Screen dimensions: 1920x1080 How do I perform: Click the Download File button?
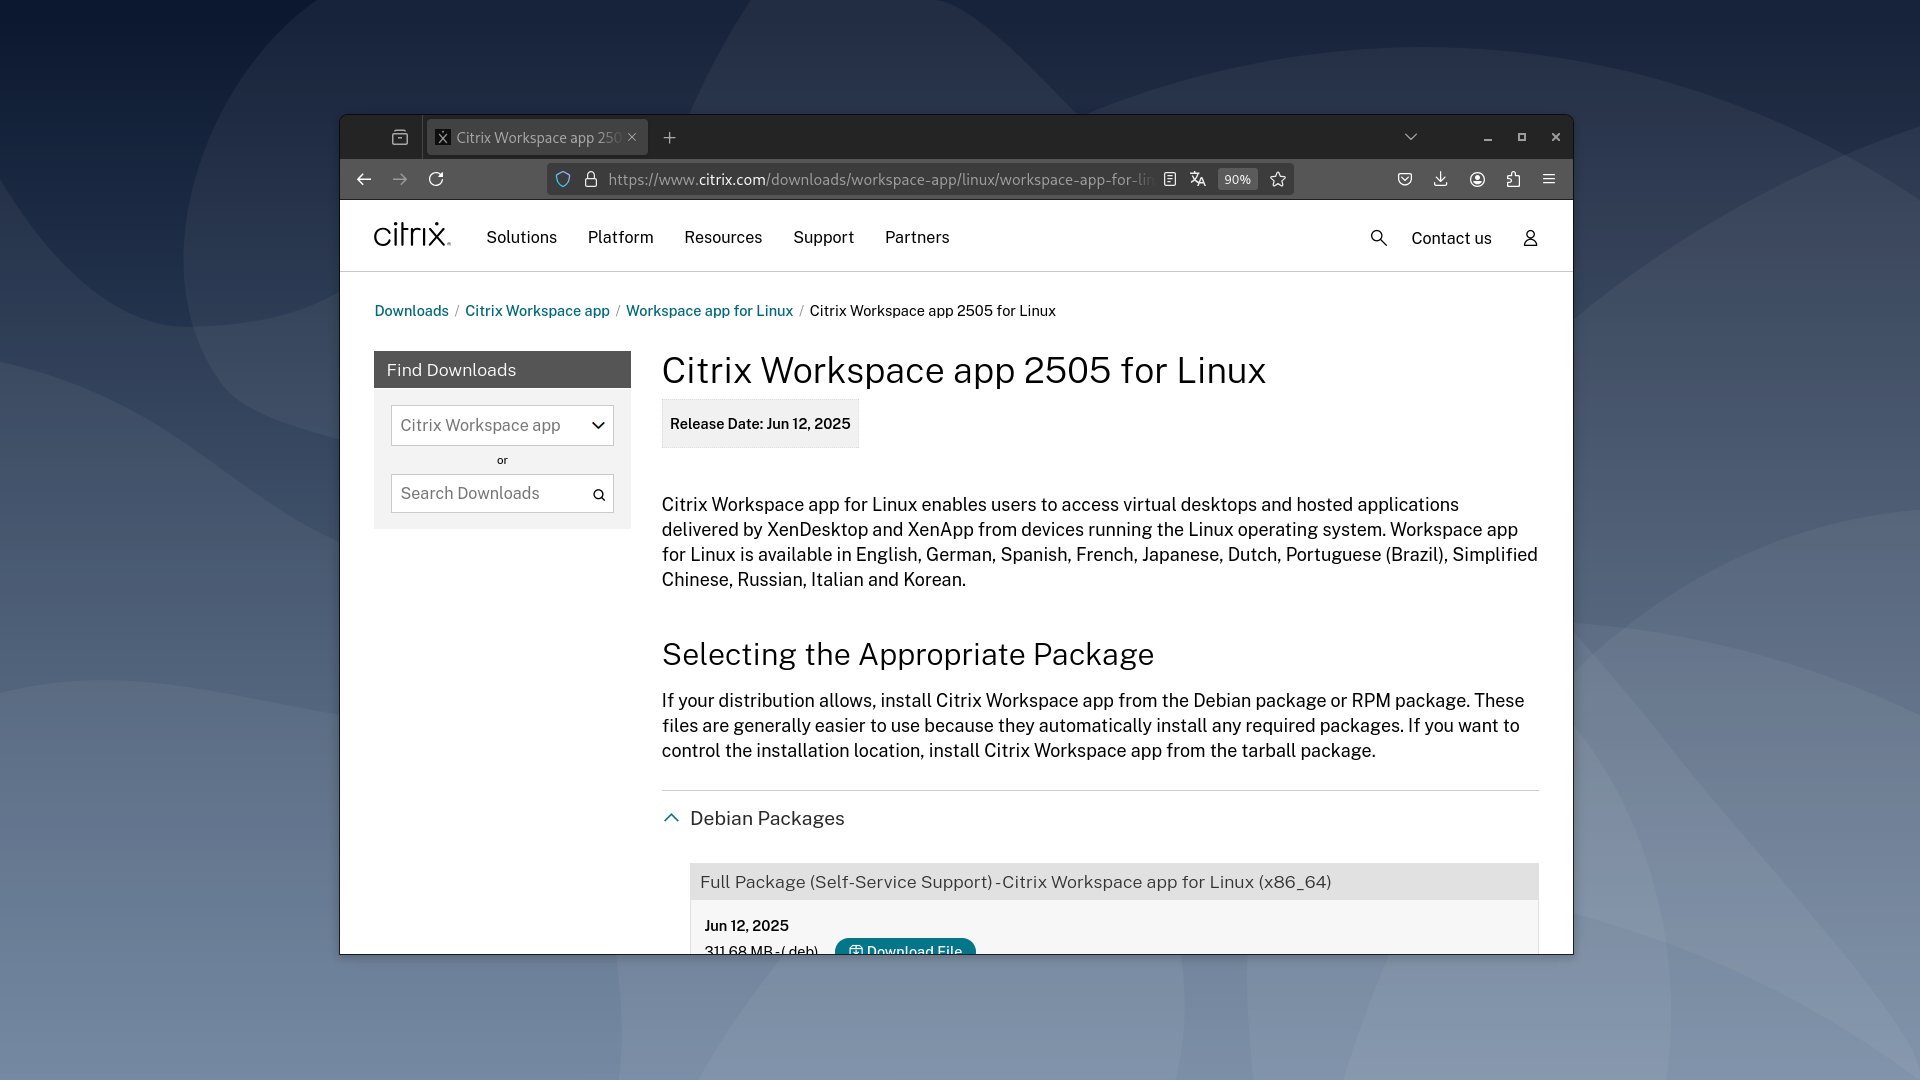[x=905, y=947]
